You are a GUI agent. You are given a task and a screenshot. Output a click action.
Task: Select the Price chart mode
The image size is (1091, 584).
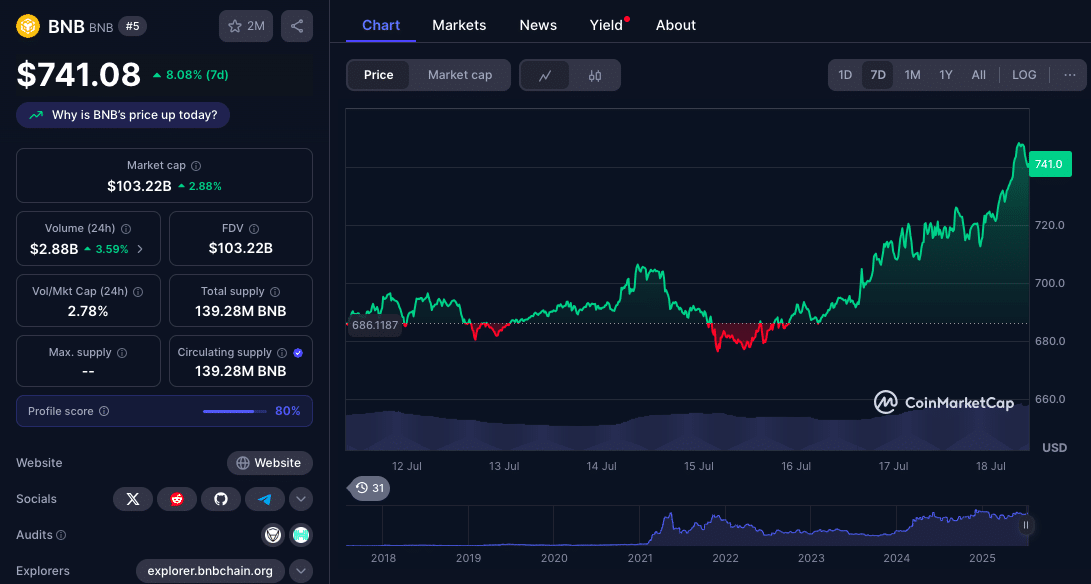(379, 75)
